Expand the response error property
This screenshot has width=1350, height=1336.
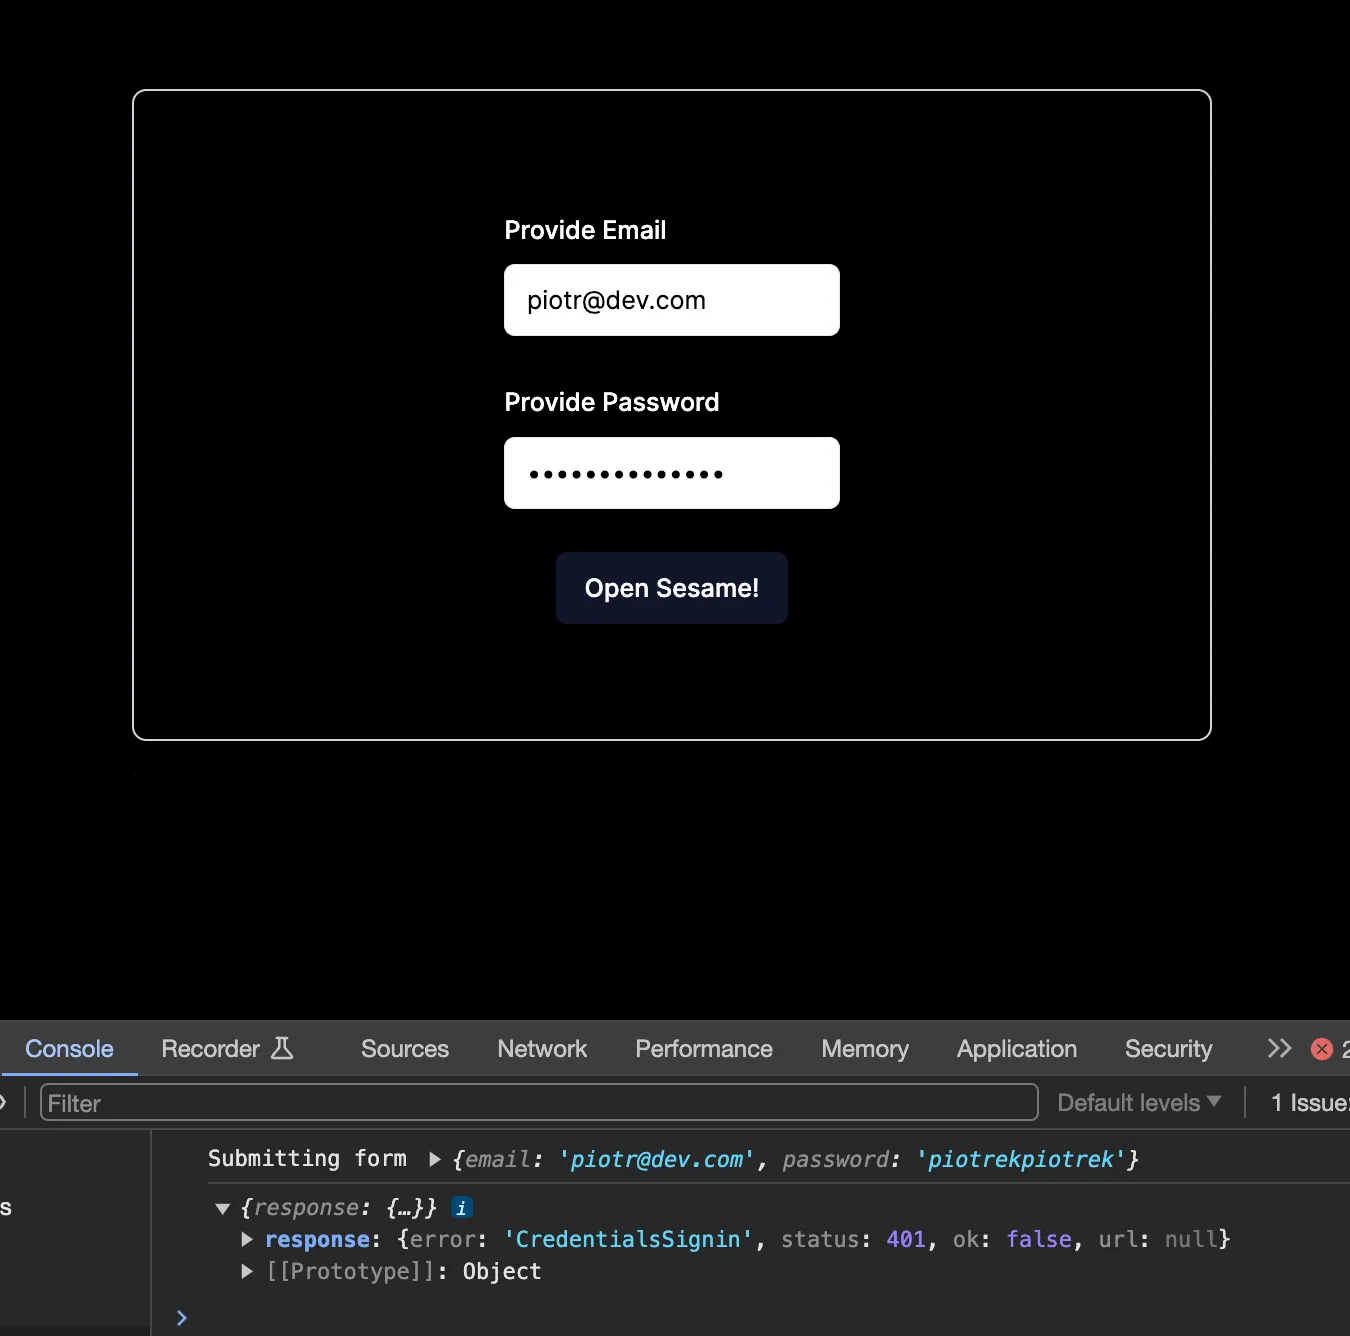click(247, 1240)
